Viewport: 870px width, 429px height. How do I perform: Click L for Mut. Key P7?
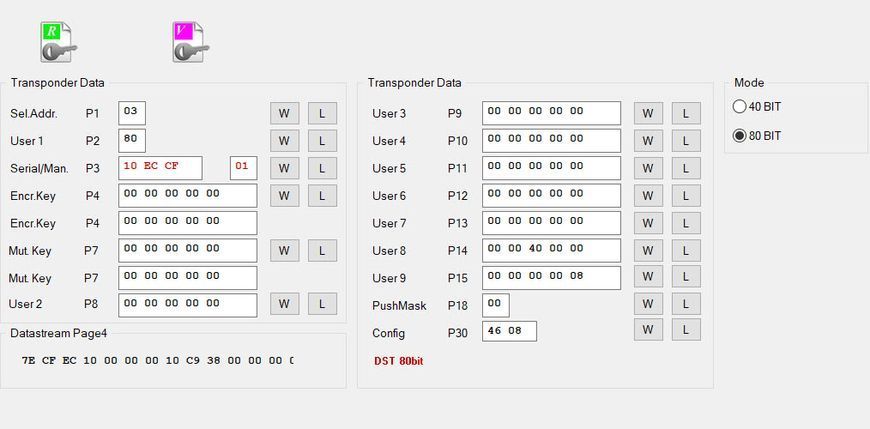322,250
